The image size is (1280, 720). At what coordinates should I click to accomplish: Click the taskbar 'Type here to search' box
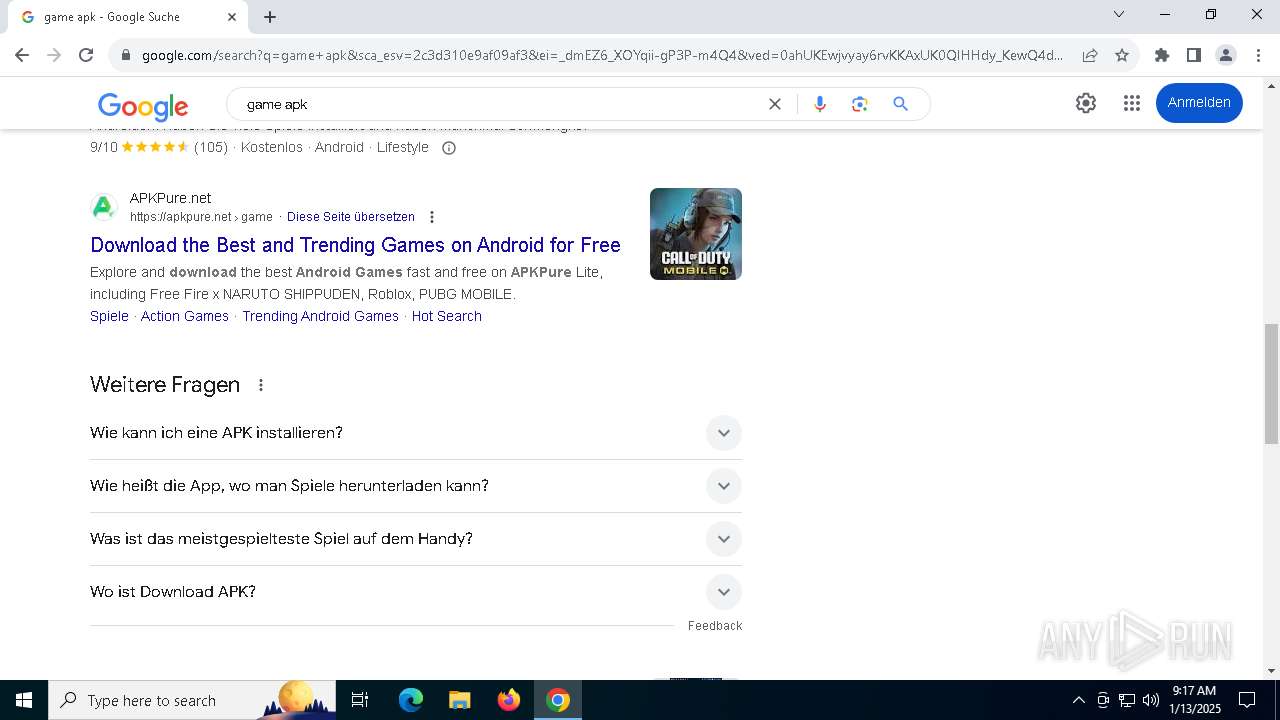[x=192, y=700]
